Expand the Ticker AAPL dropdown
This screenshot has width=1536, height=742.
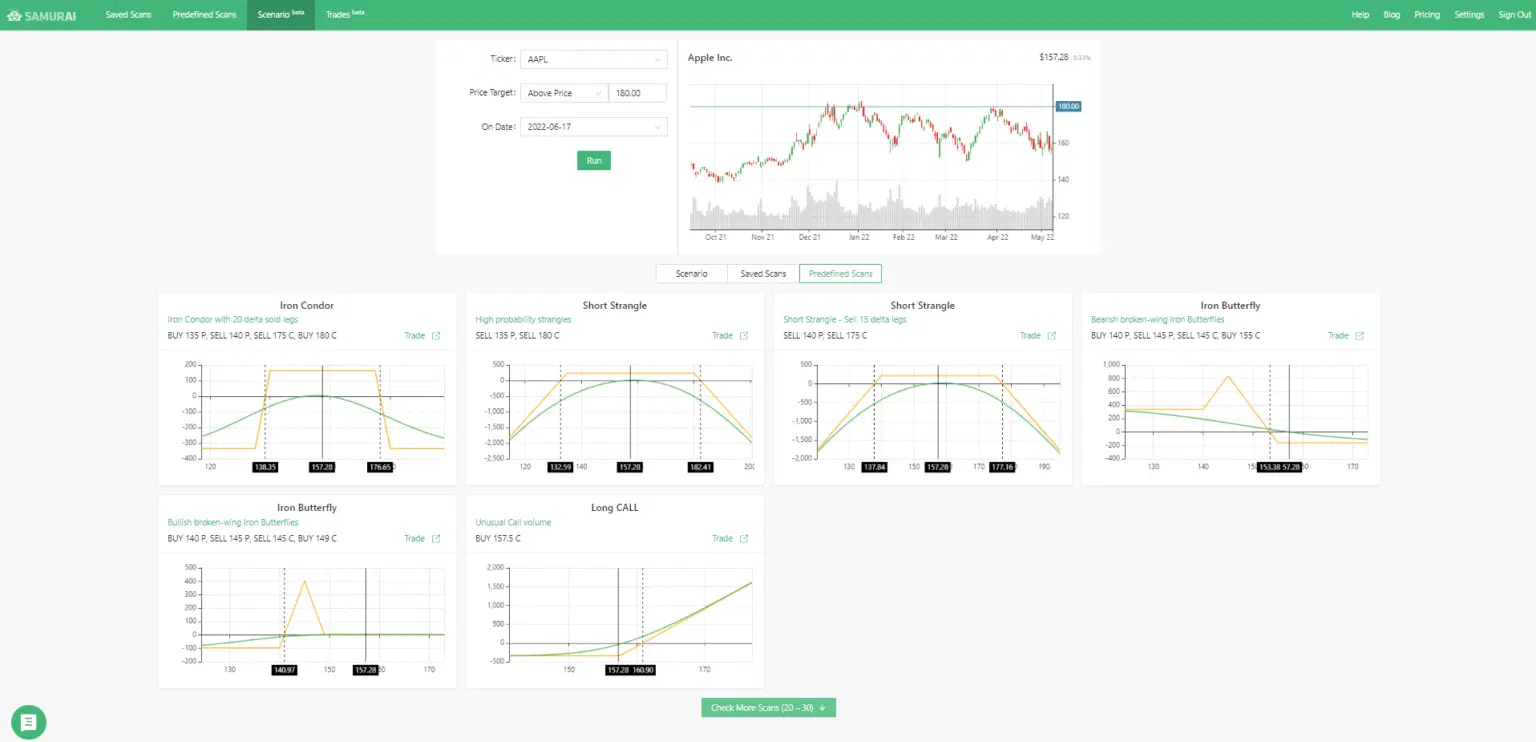coord(594,59)
